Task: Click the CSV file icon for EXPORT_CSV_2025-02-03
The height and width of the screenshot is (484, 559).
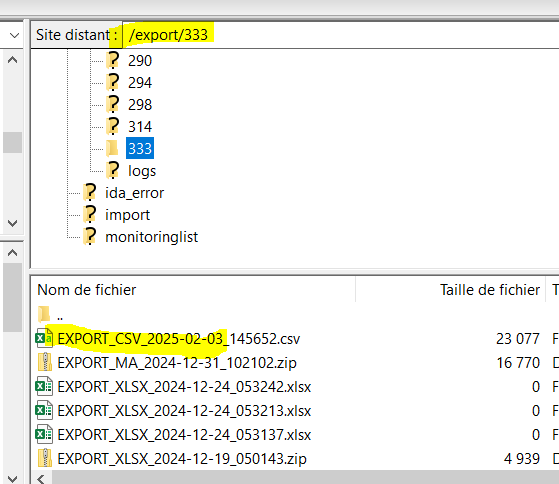Action: pos(44,338)
